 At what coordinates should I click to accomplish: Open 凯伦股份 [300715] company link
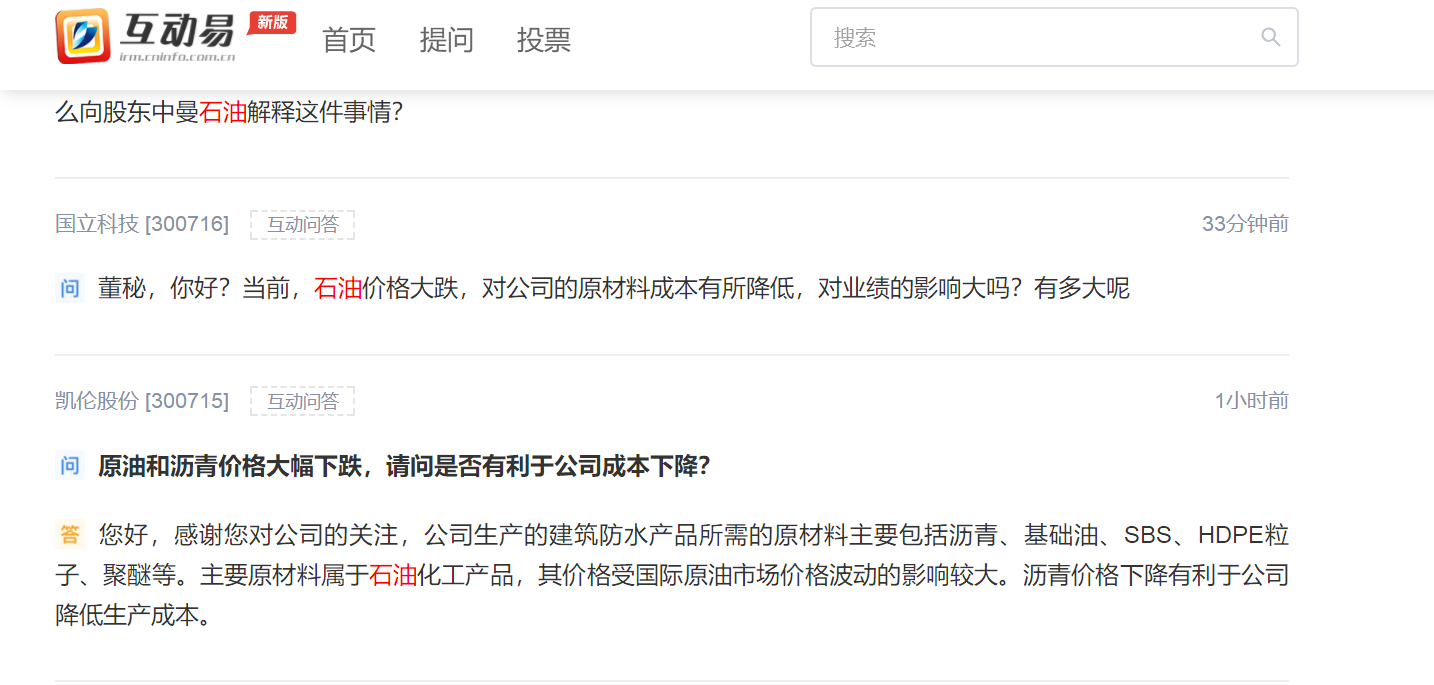coord(142,401)
